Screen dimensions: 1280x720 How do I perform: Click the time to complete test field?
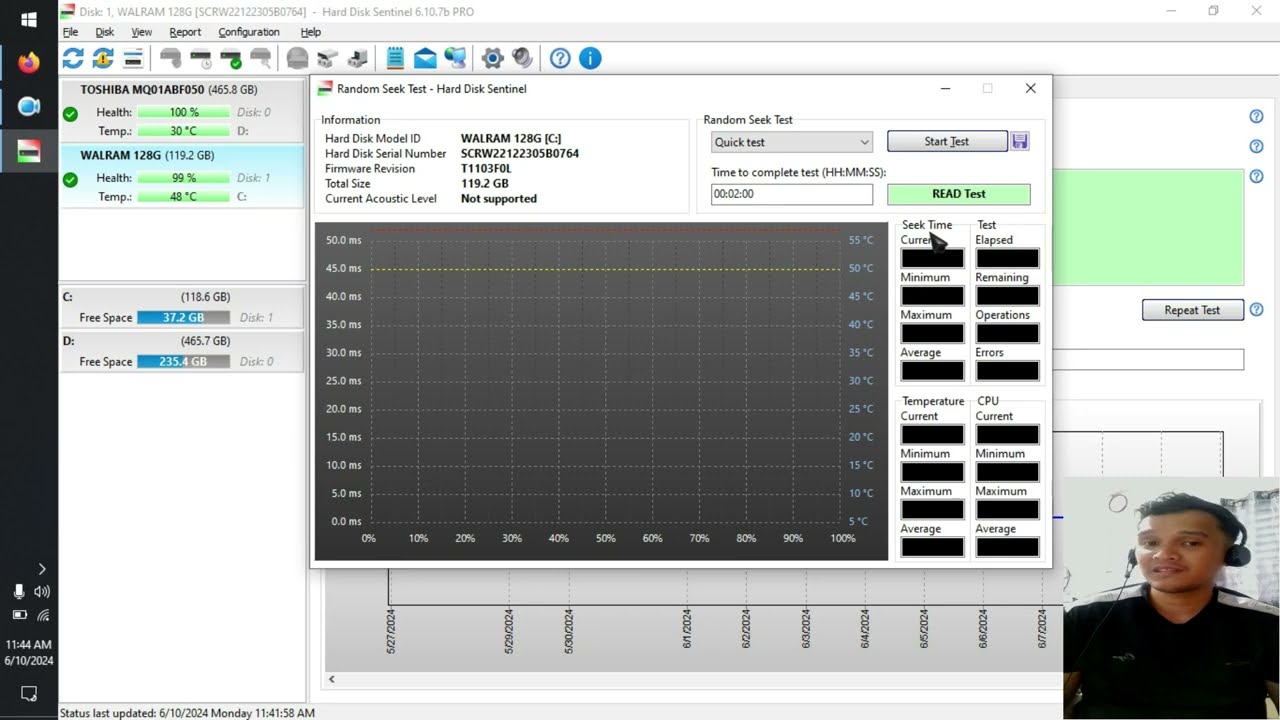[791, 194]
